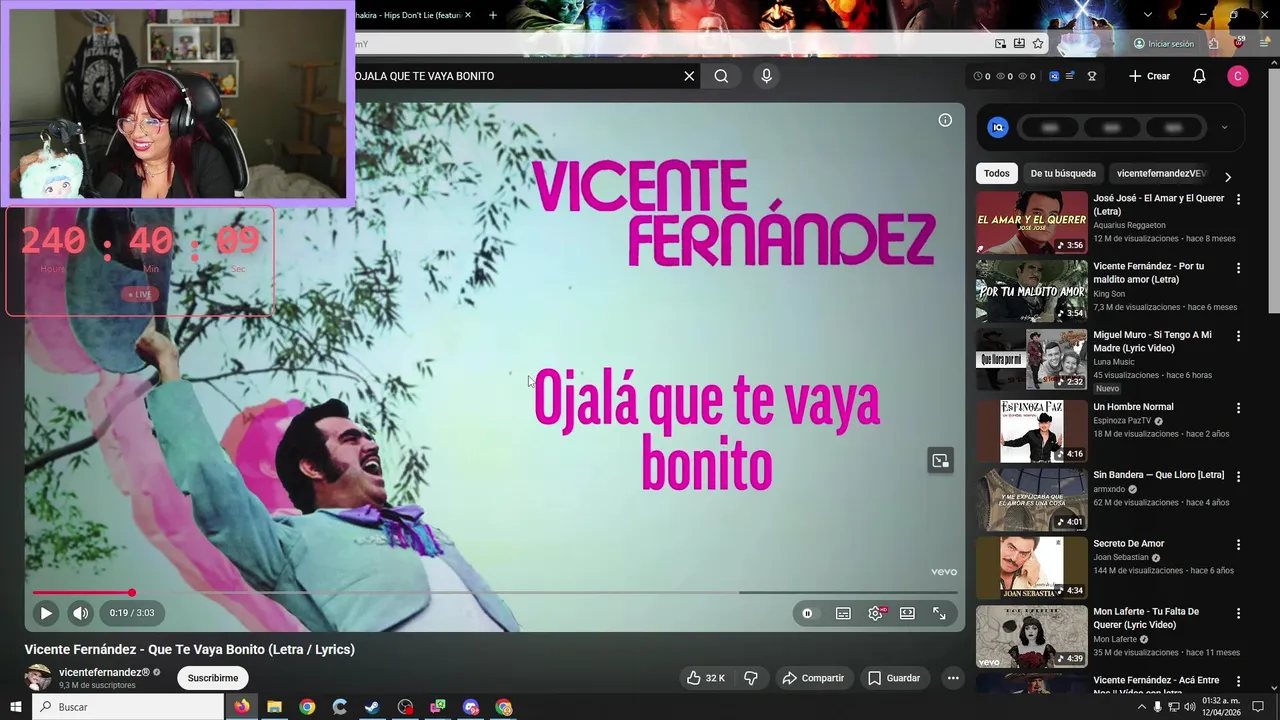Dislike the video

click(751, 678)
